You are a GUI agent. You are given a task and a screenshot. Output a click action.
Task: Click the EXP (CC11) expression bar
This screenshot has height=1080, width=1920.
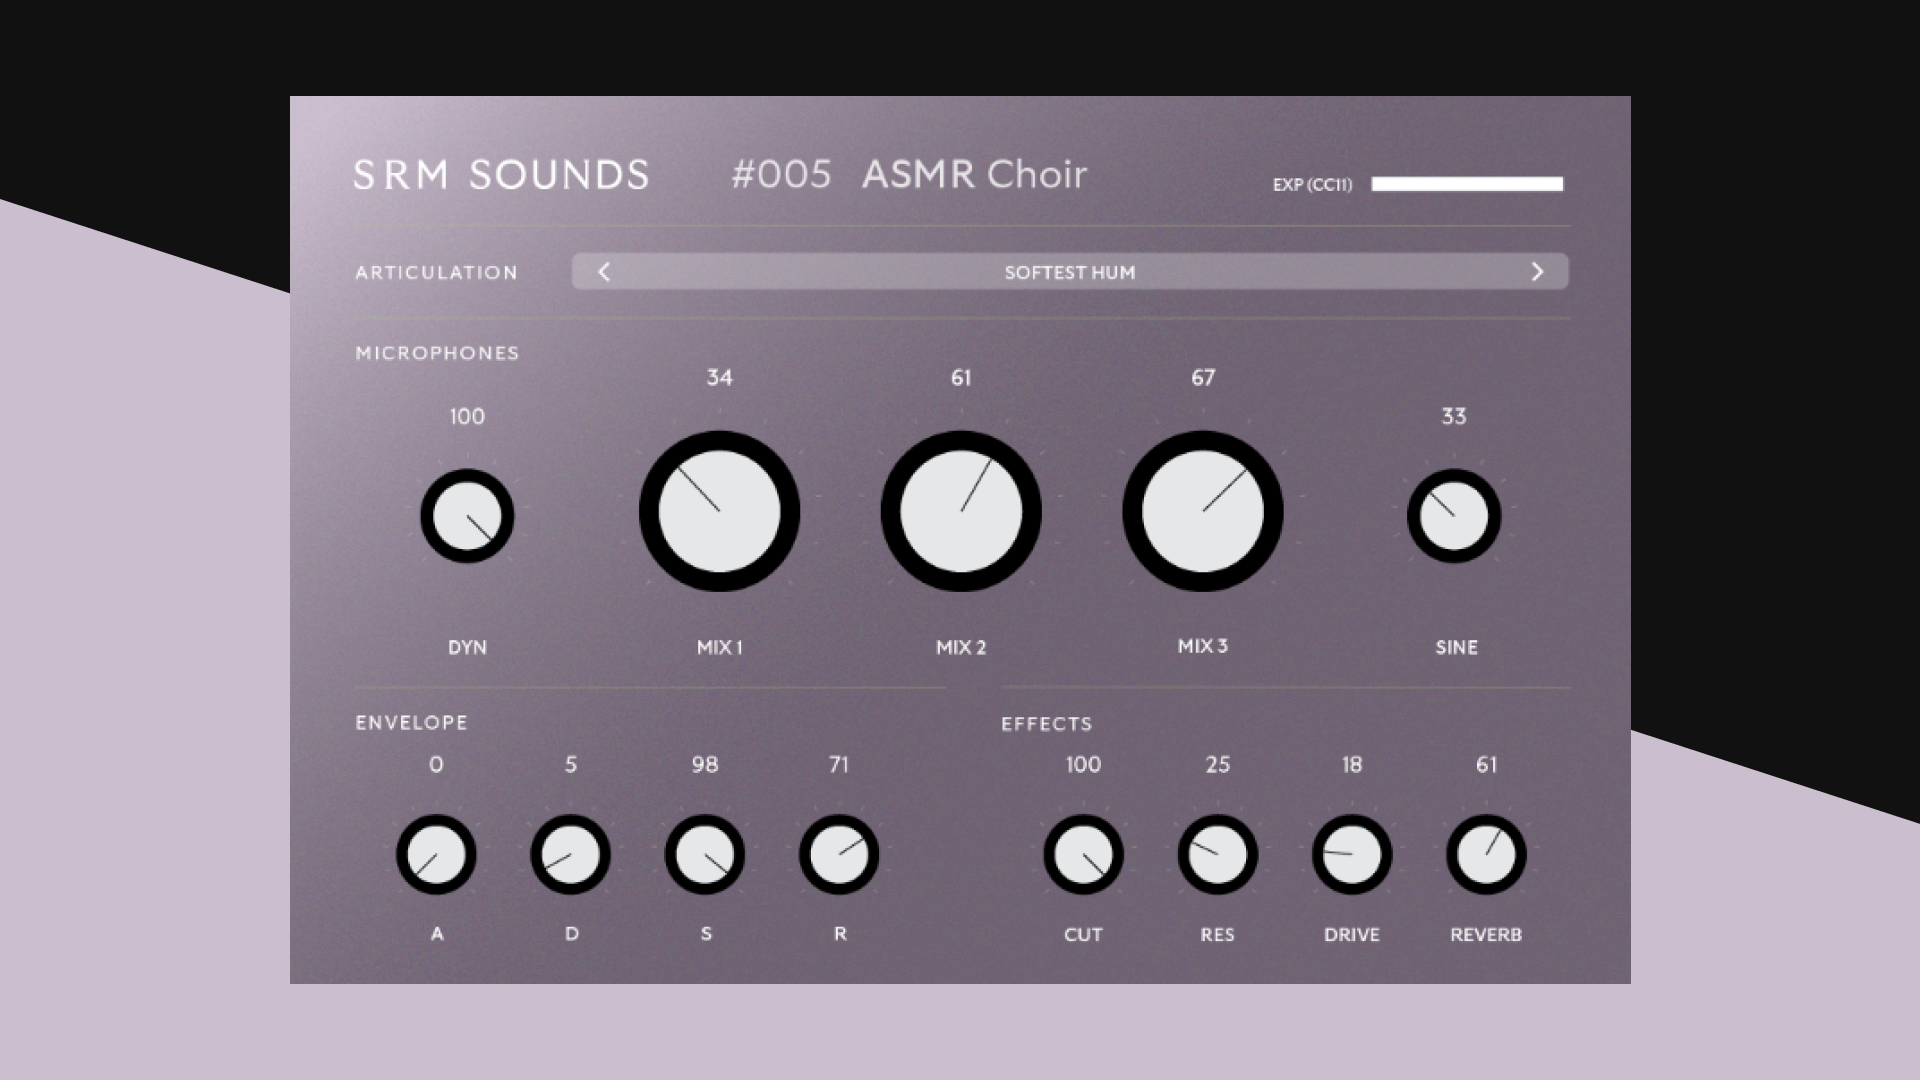point(1466,184)
